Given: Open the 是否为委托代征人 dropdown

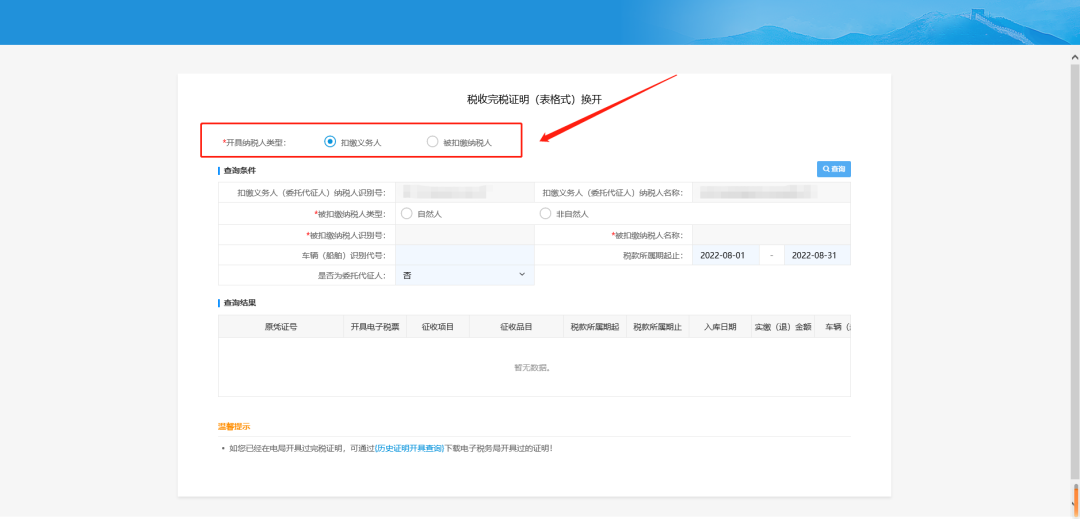Looking at the screenshot, I should coord(464,275).
